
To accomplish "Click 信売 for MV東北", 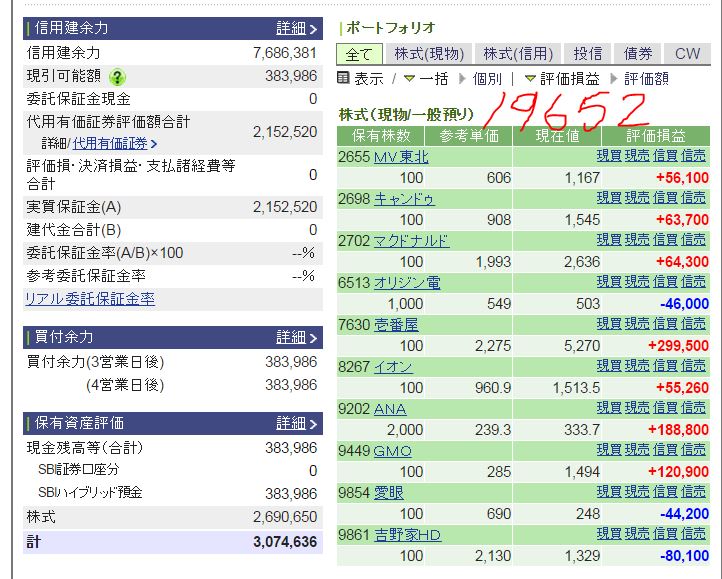I will pos(693,156).
